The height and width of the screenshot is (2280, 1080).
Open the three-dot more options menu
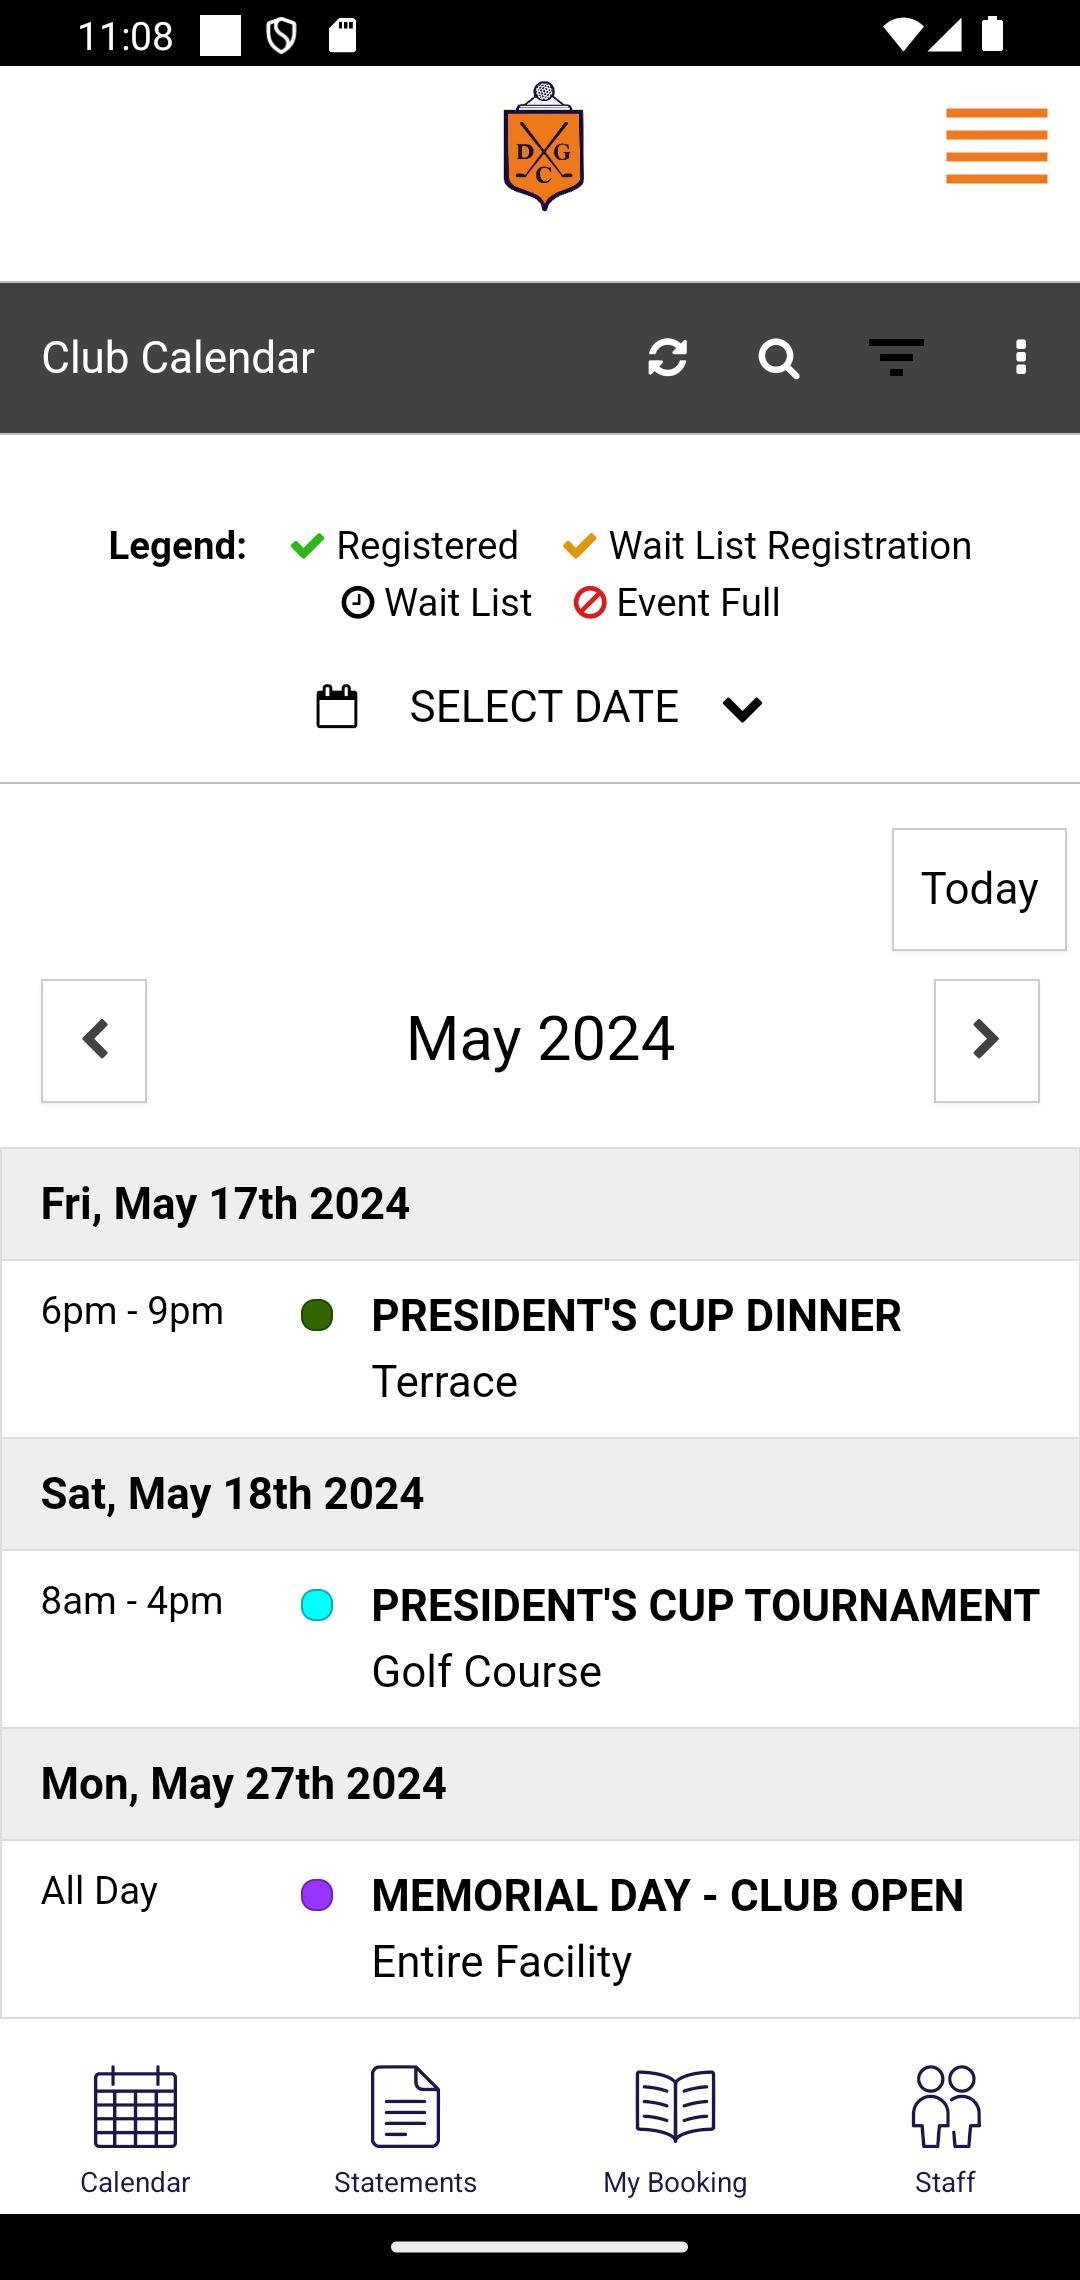(1021, 357)
